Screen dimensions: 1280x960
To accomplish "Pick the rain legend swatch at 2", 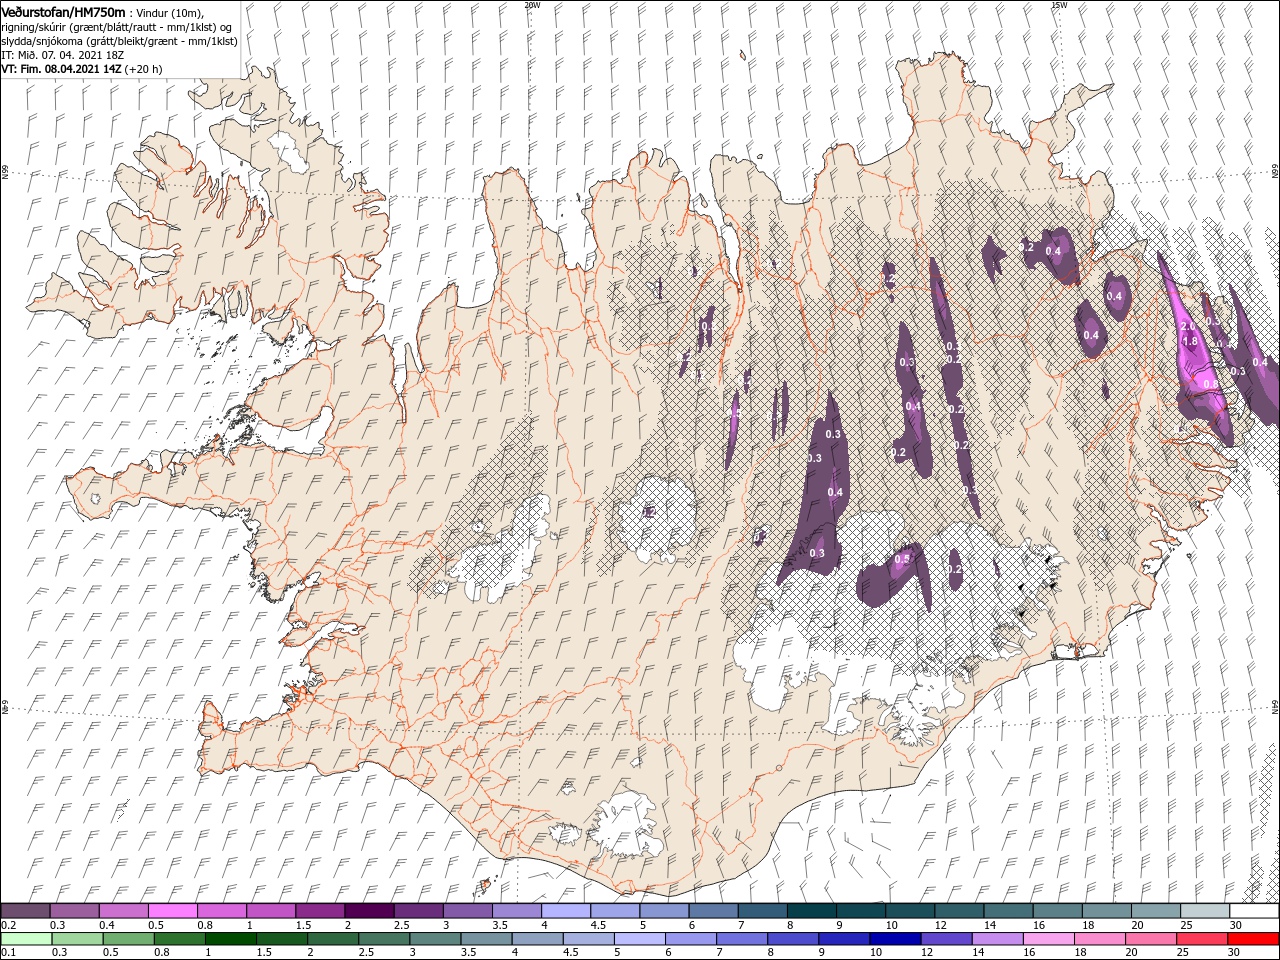I will click(333, 938).
